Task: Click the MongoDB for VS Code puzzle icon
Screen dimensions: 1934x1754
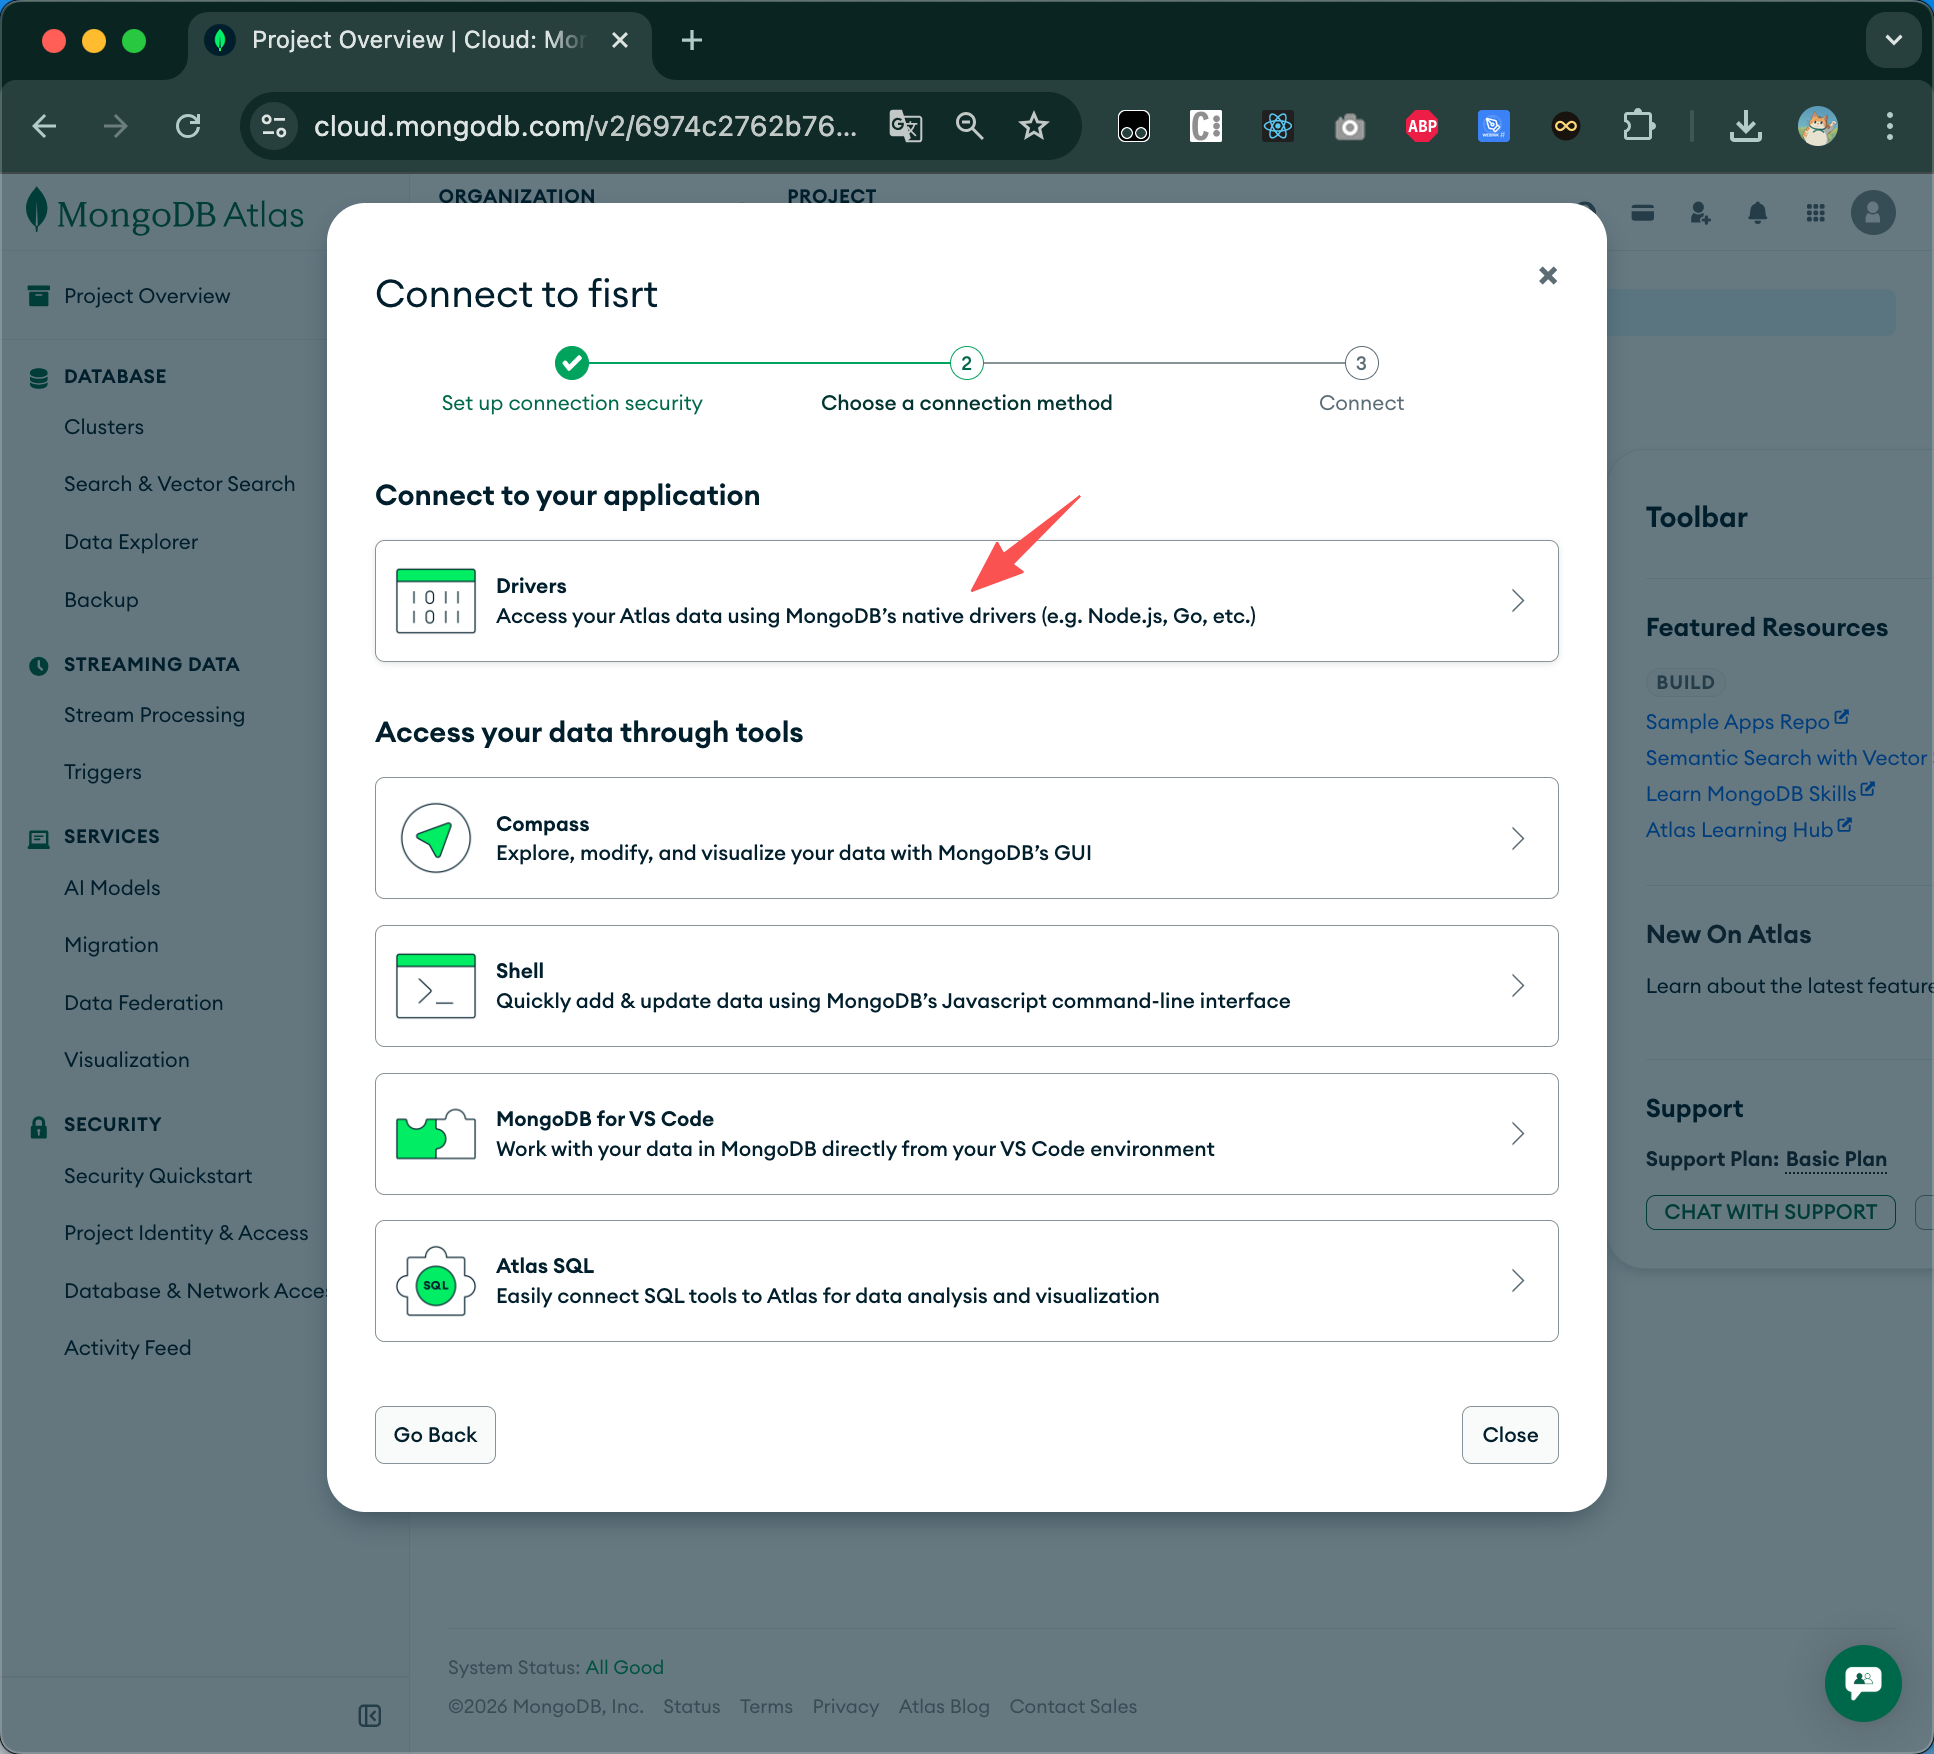Action: [435, 1134]
